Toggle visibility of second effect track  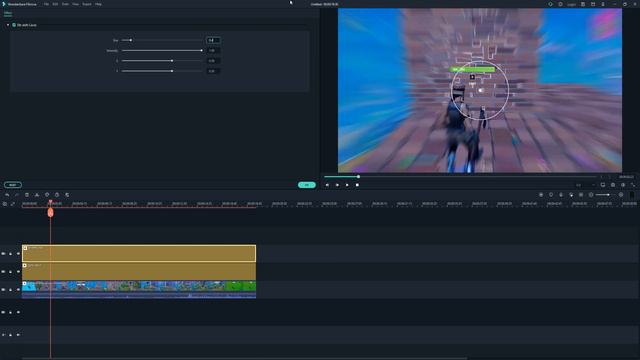pos(18,271)
